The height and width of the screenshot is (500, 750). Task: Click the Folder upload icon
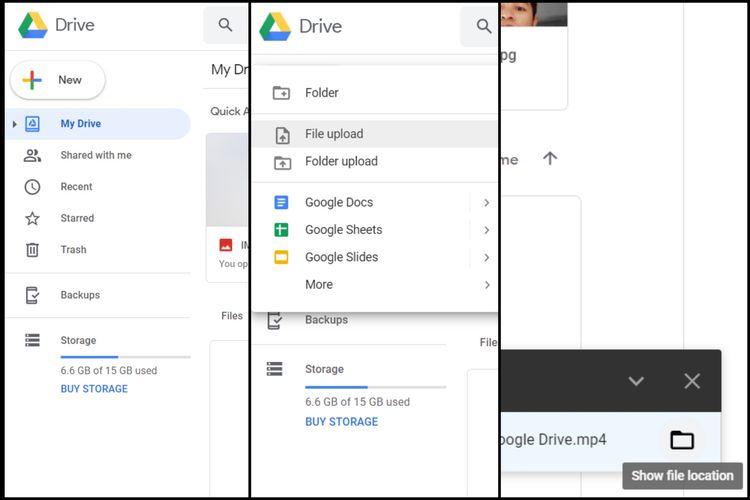pos(282,163)
